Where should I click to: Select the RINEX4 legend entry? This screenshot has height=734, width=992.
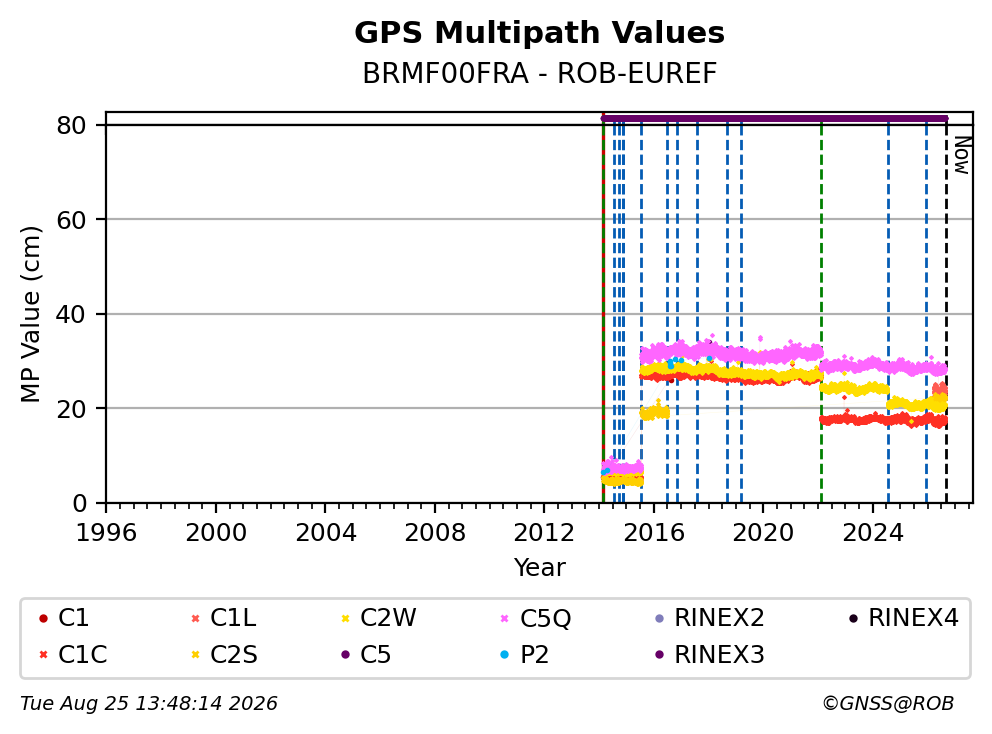click(x=903, y=618)
